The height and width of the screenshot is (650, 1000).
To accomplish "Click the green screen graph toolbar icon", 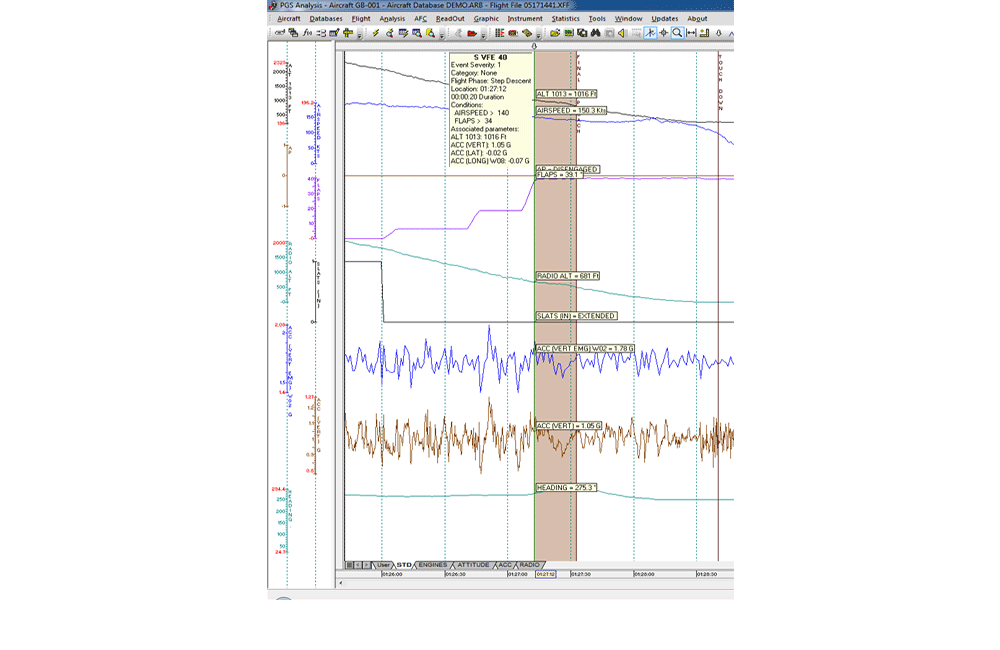I will click(x=569, y=33).
